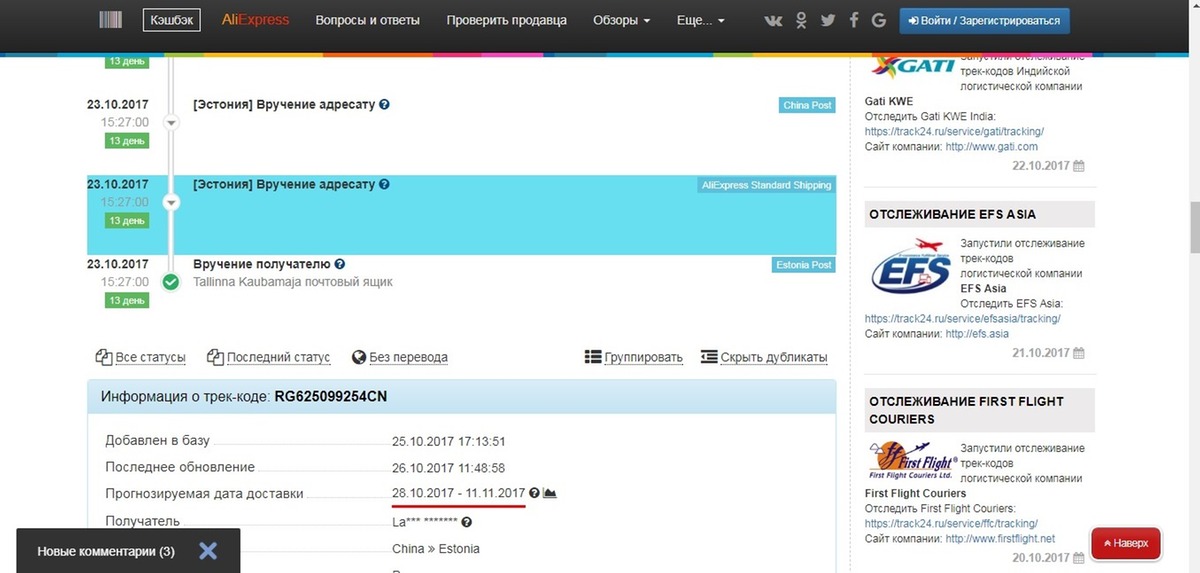Click help icon next to recipient La***

[466, 521]
